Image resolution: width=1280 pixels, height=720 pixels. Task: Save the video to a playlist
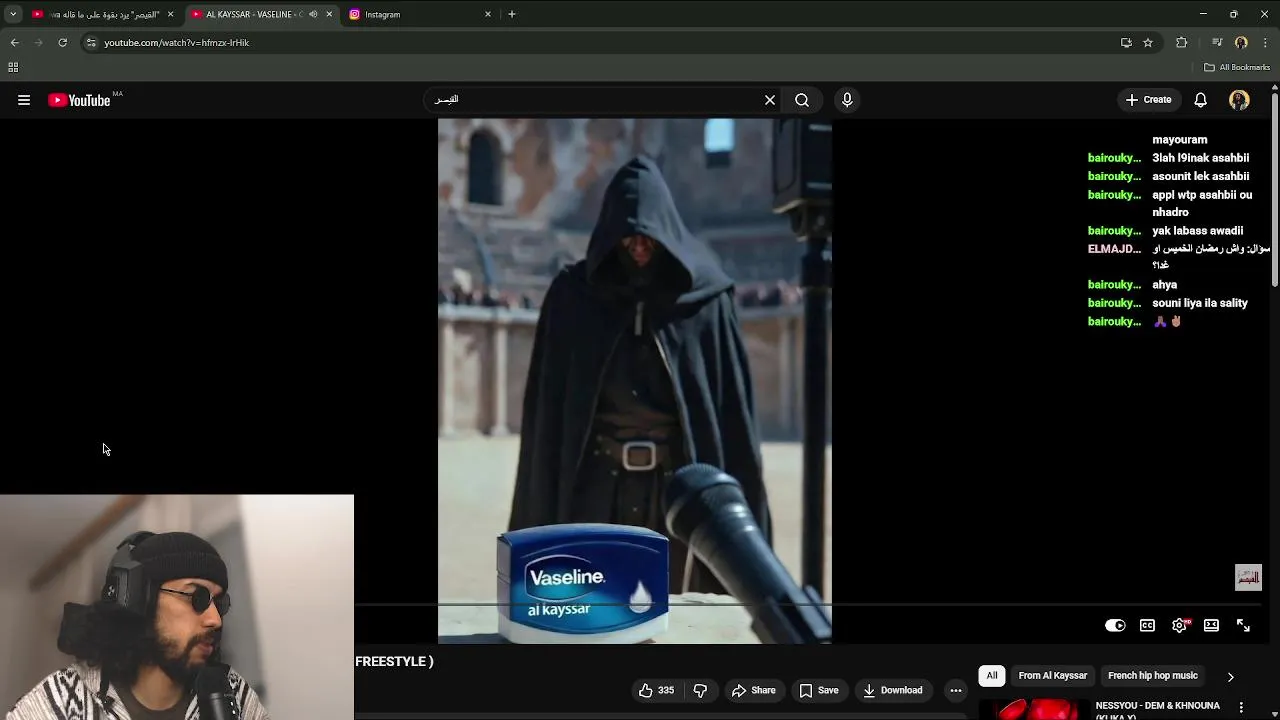point(819,690)
